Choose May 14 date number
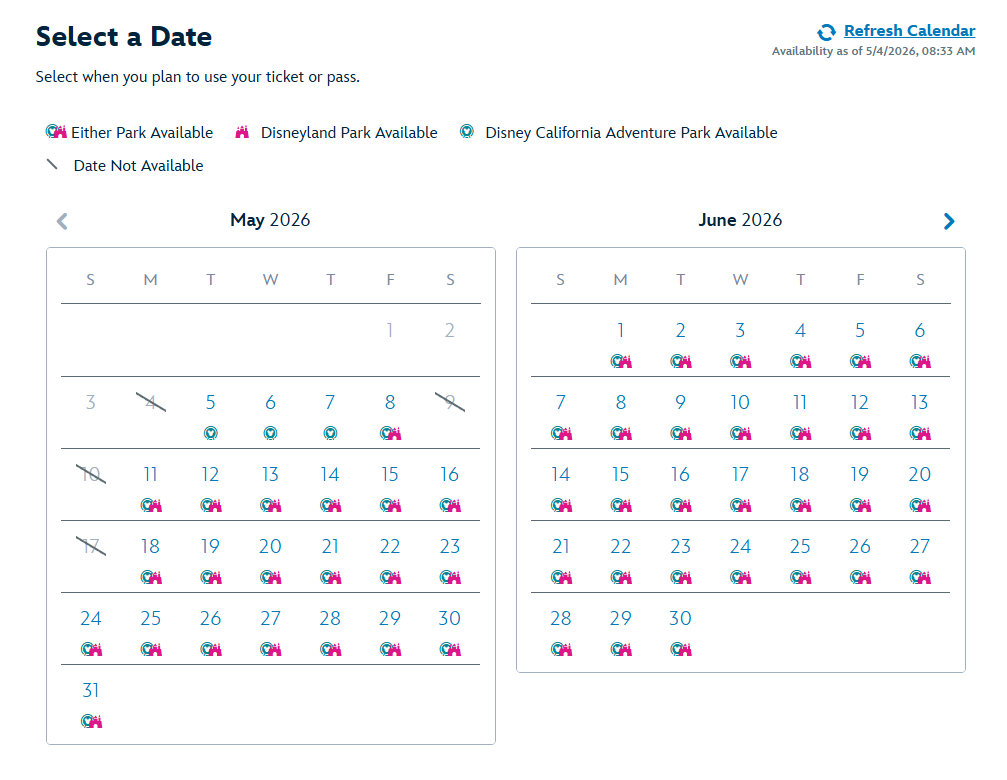This screenshot has height=780, width=1007. point(330,474)
